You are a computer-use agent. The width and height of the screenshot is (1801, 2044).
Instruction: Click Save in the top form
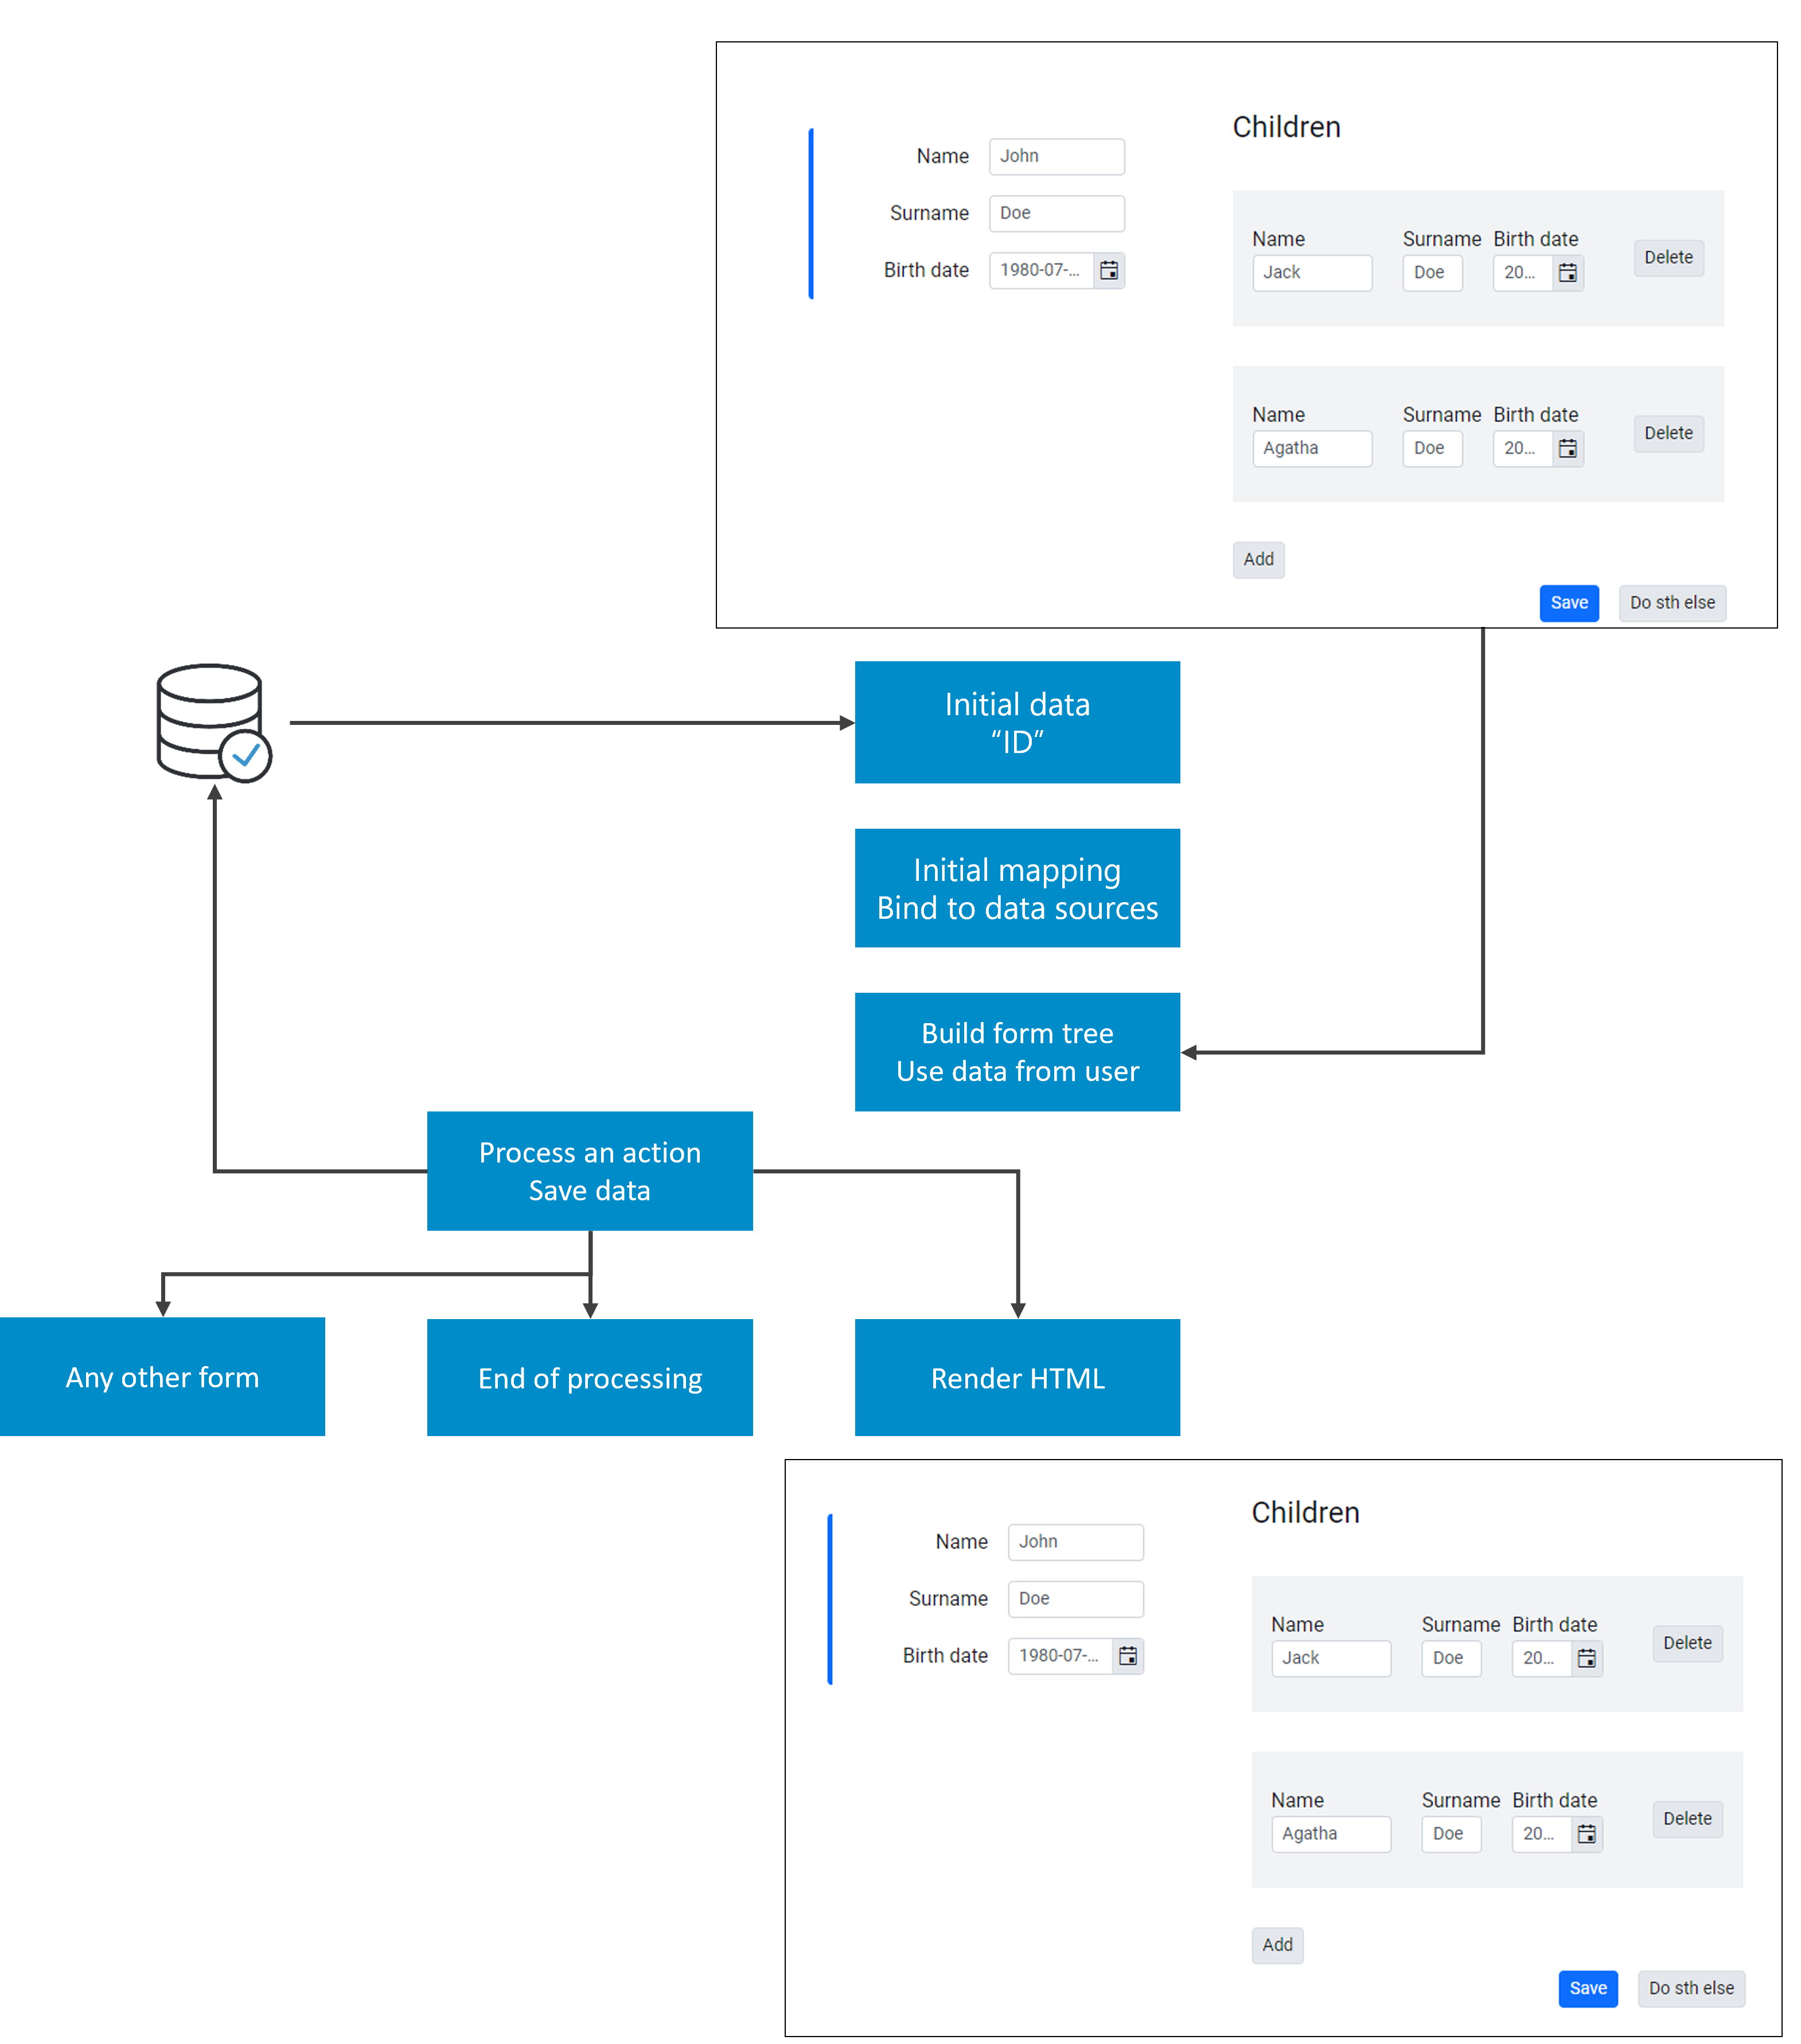coord(1569,603)
